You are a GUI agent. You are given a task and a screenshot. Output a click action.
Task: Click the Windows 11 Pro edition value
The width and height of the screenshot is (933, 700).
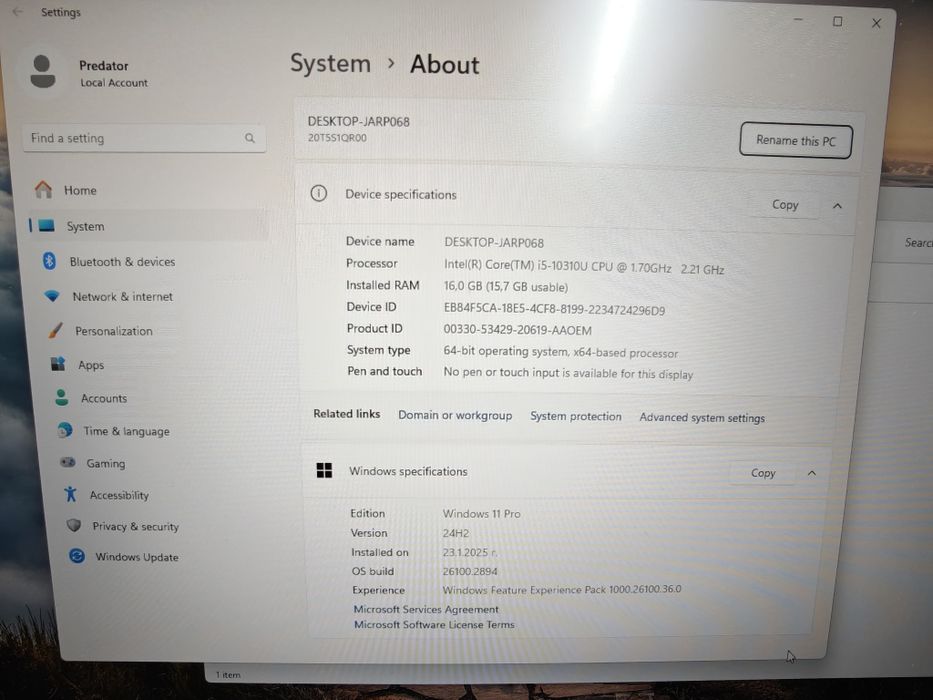point(481,513)
